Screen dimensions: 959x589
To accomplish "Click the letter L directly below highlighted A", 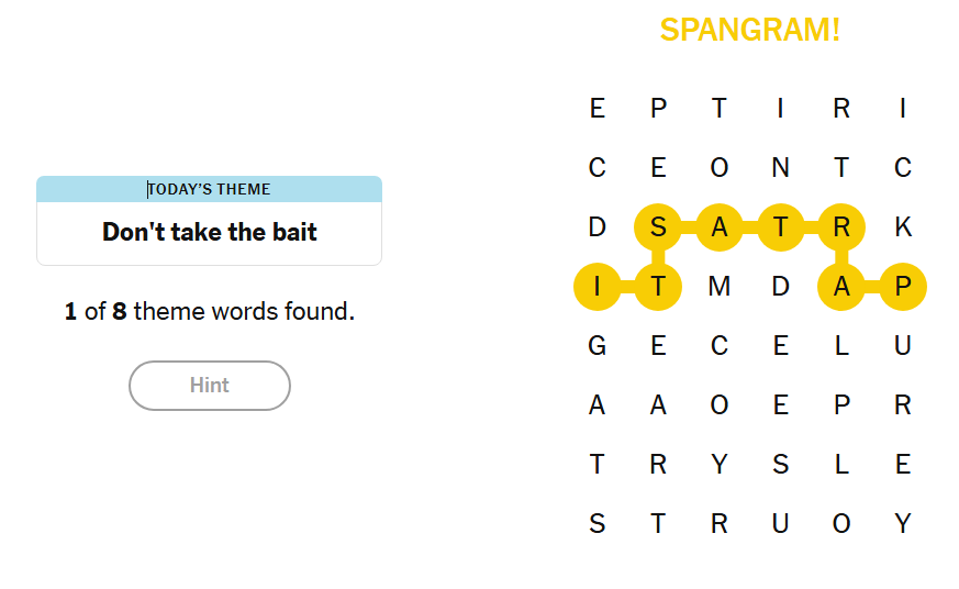I will 841,347.
